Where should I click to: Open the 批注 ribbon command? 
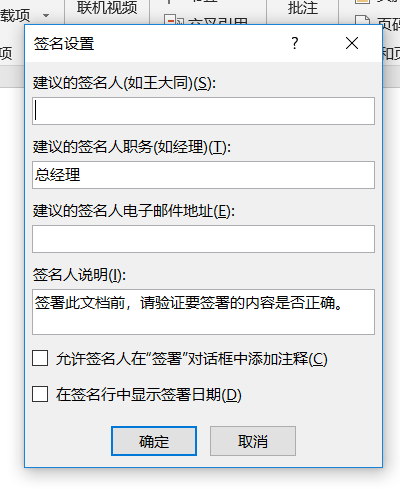coord(303,8)
